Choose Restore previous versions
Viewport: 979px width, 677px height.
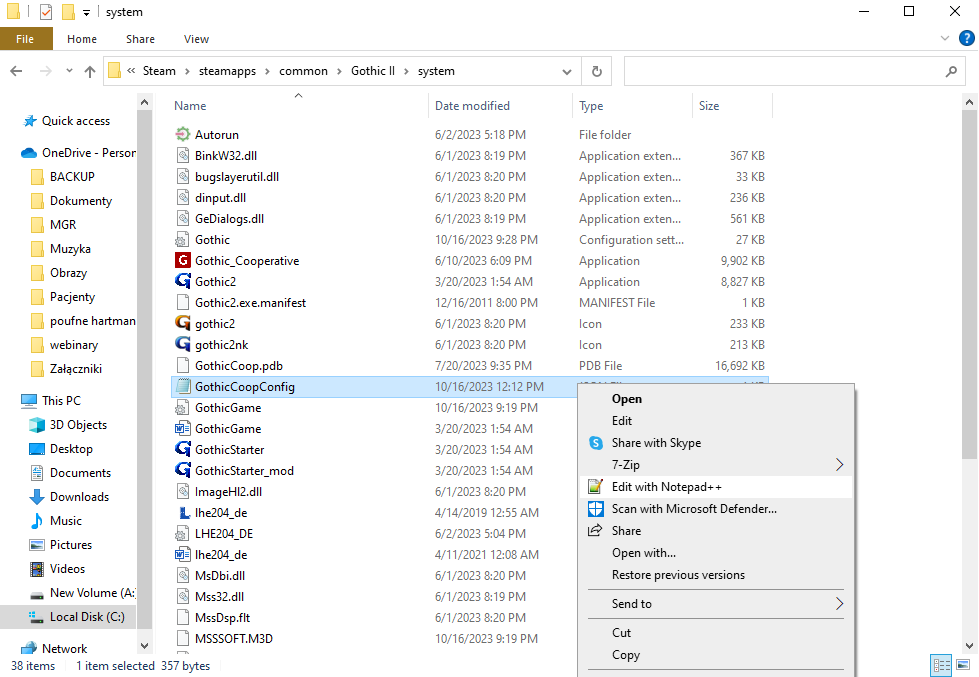click(716, 575)
